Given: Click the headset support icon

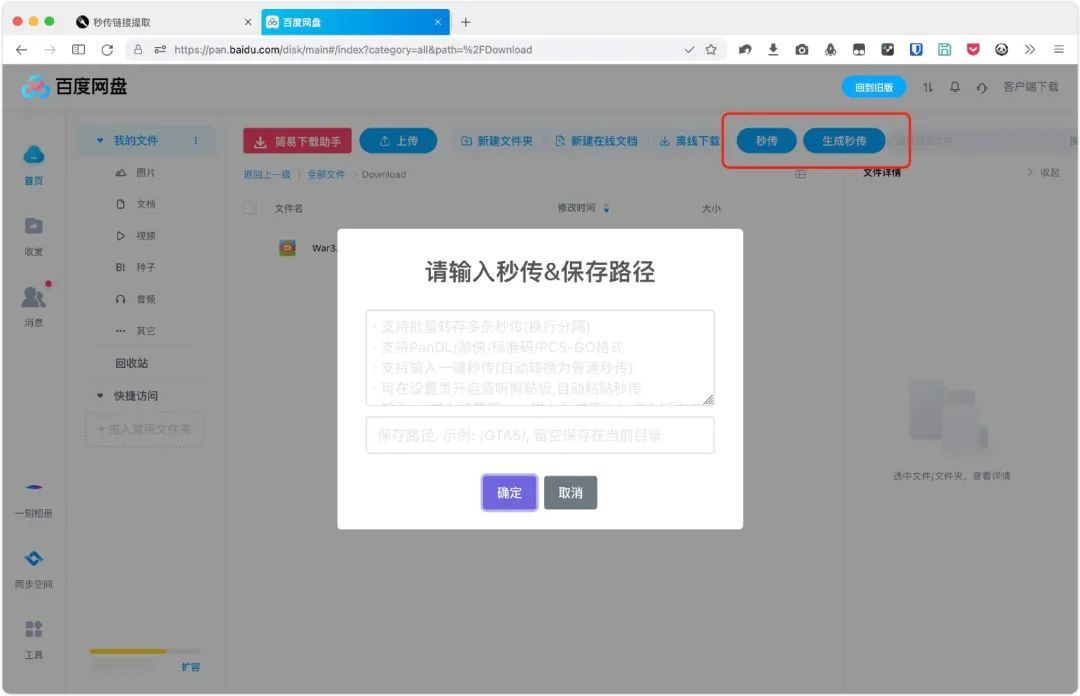Looking at the screenshot, I should coord(982,88).
